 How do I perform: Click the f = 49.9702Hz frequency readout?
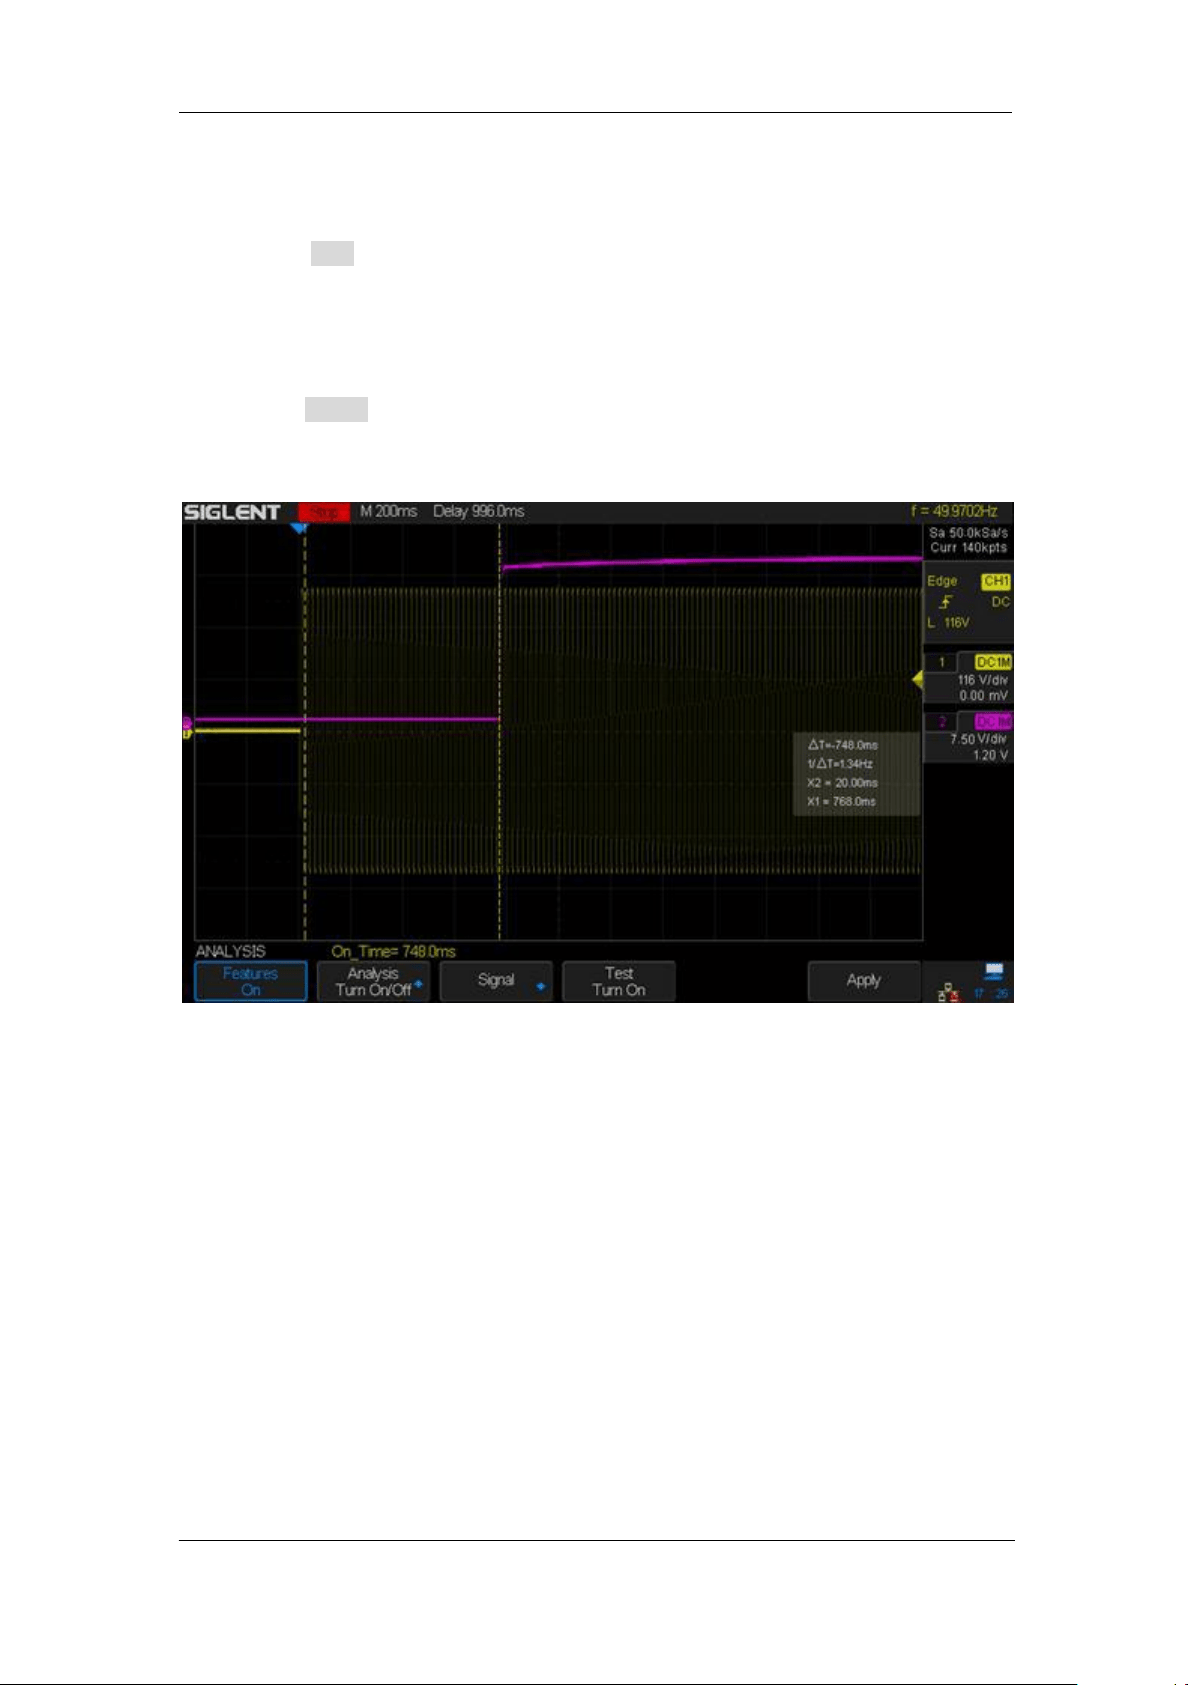click(x=953, y=511)
